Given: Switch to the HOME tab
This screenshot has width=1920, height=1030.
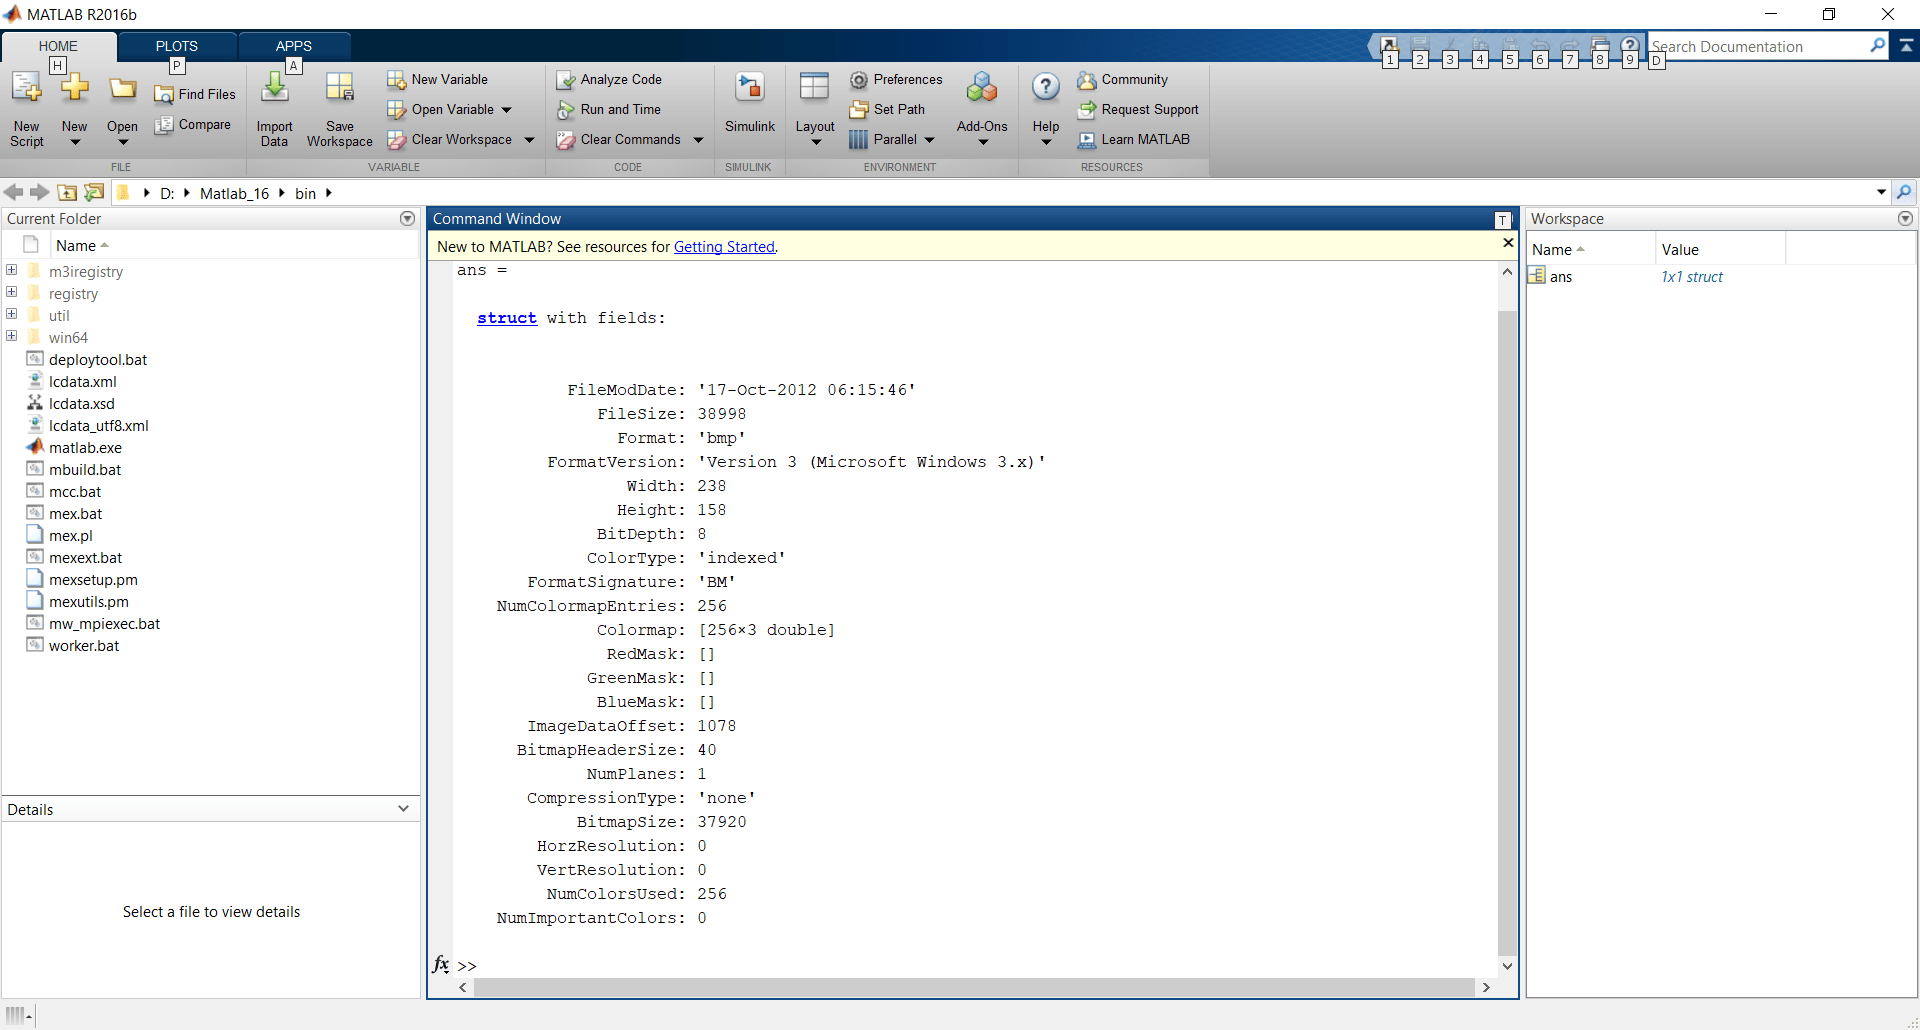Looking at the screenshot, I should (x=58, y=46).
